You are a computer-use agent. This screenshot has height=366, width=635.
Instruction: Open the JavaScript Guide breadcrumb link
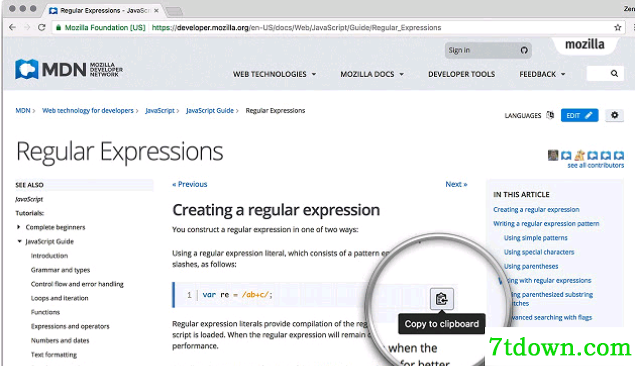click(x=210, y=111)
